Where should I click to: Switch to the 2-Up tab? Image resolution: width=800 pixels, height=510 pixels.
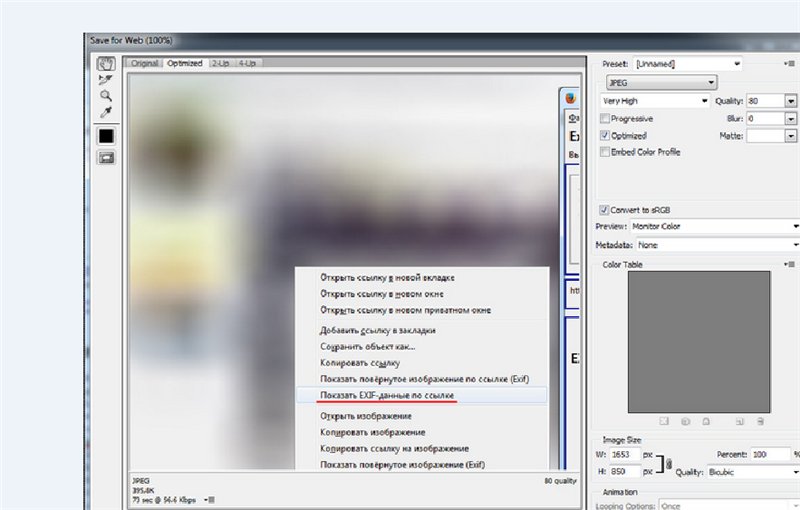[x=220, y=63]
